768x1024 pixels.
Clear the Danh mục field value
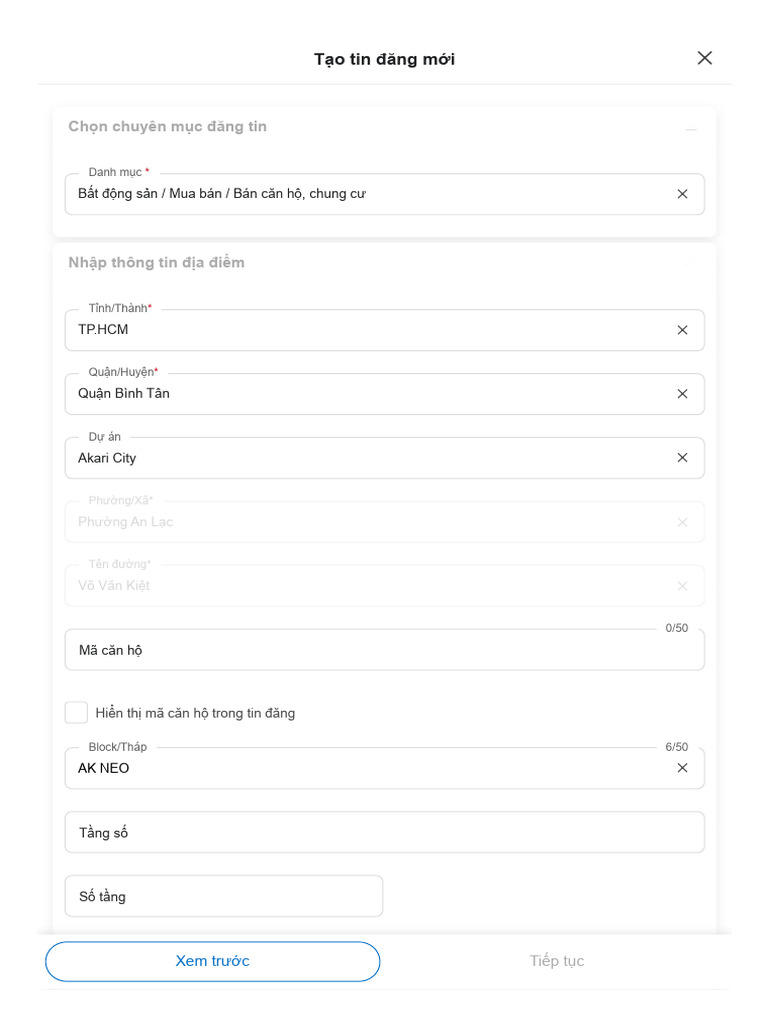point(682,194)
